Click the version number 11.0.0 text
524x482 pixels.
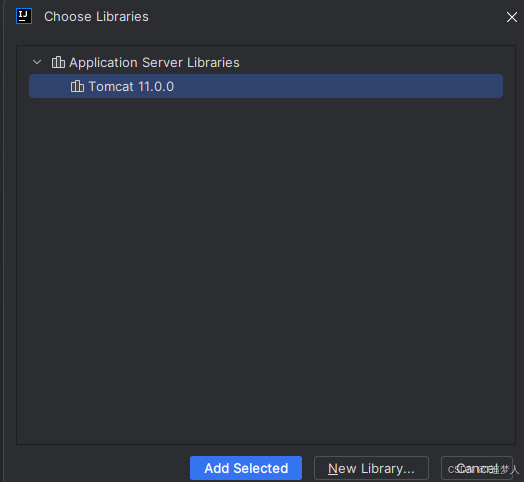tap(156, 87)
